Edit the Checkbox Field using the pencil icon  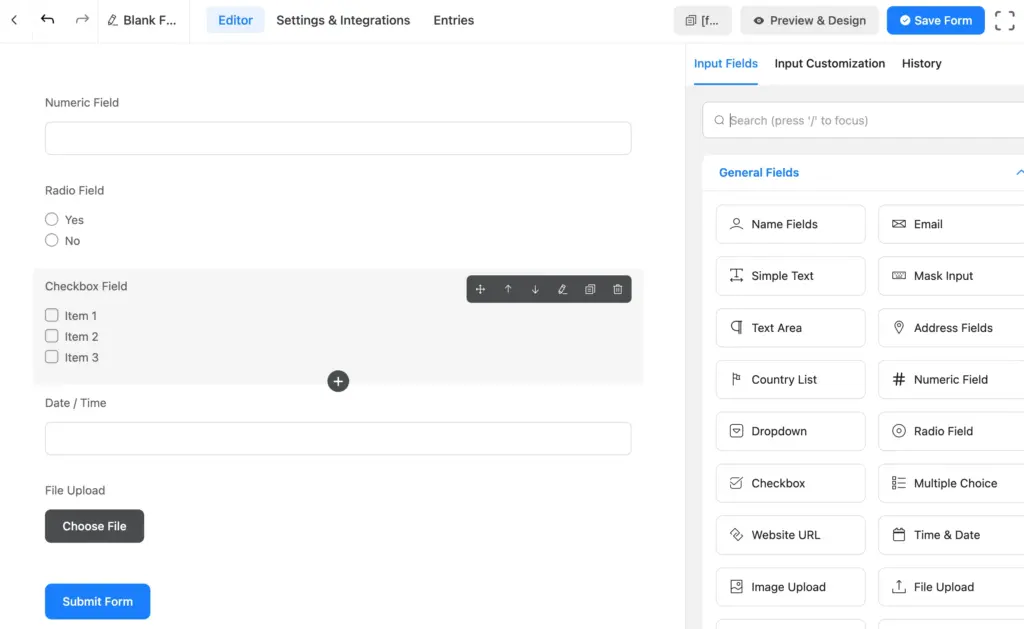[x=562, y=289]
